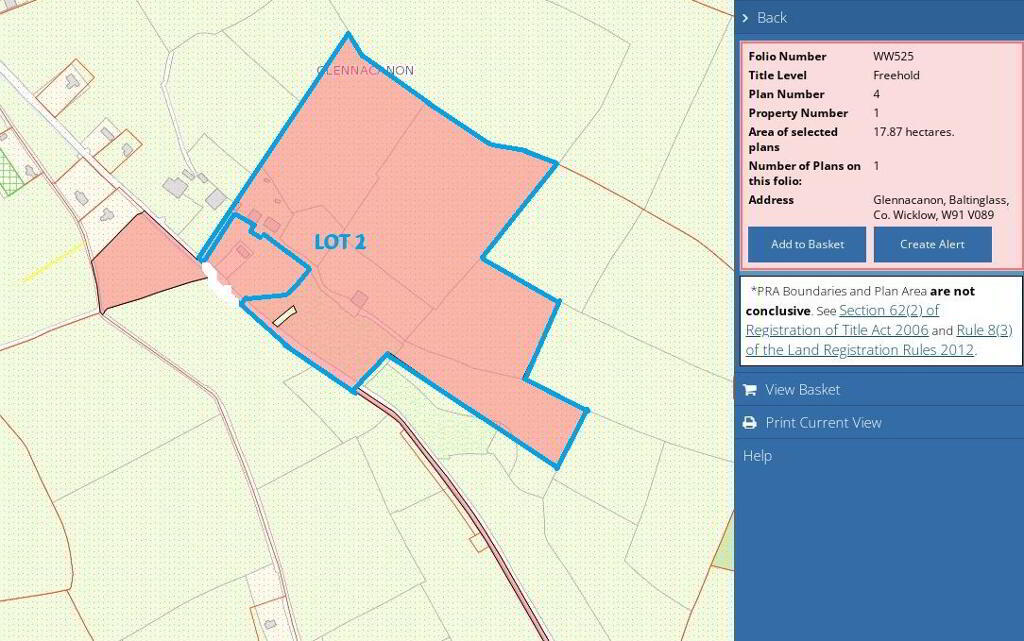Click the shopping cart icon beside View Basket
The height and width of the screenshot is (641, 1024).
tap(750, 390)
